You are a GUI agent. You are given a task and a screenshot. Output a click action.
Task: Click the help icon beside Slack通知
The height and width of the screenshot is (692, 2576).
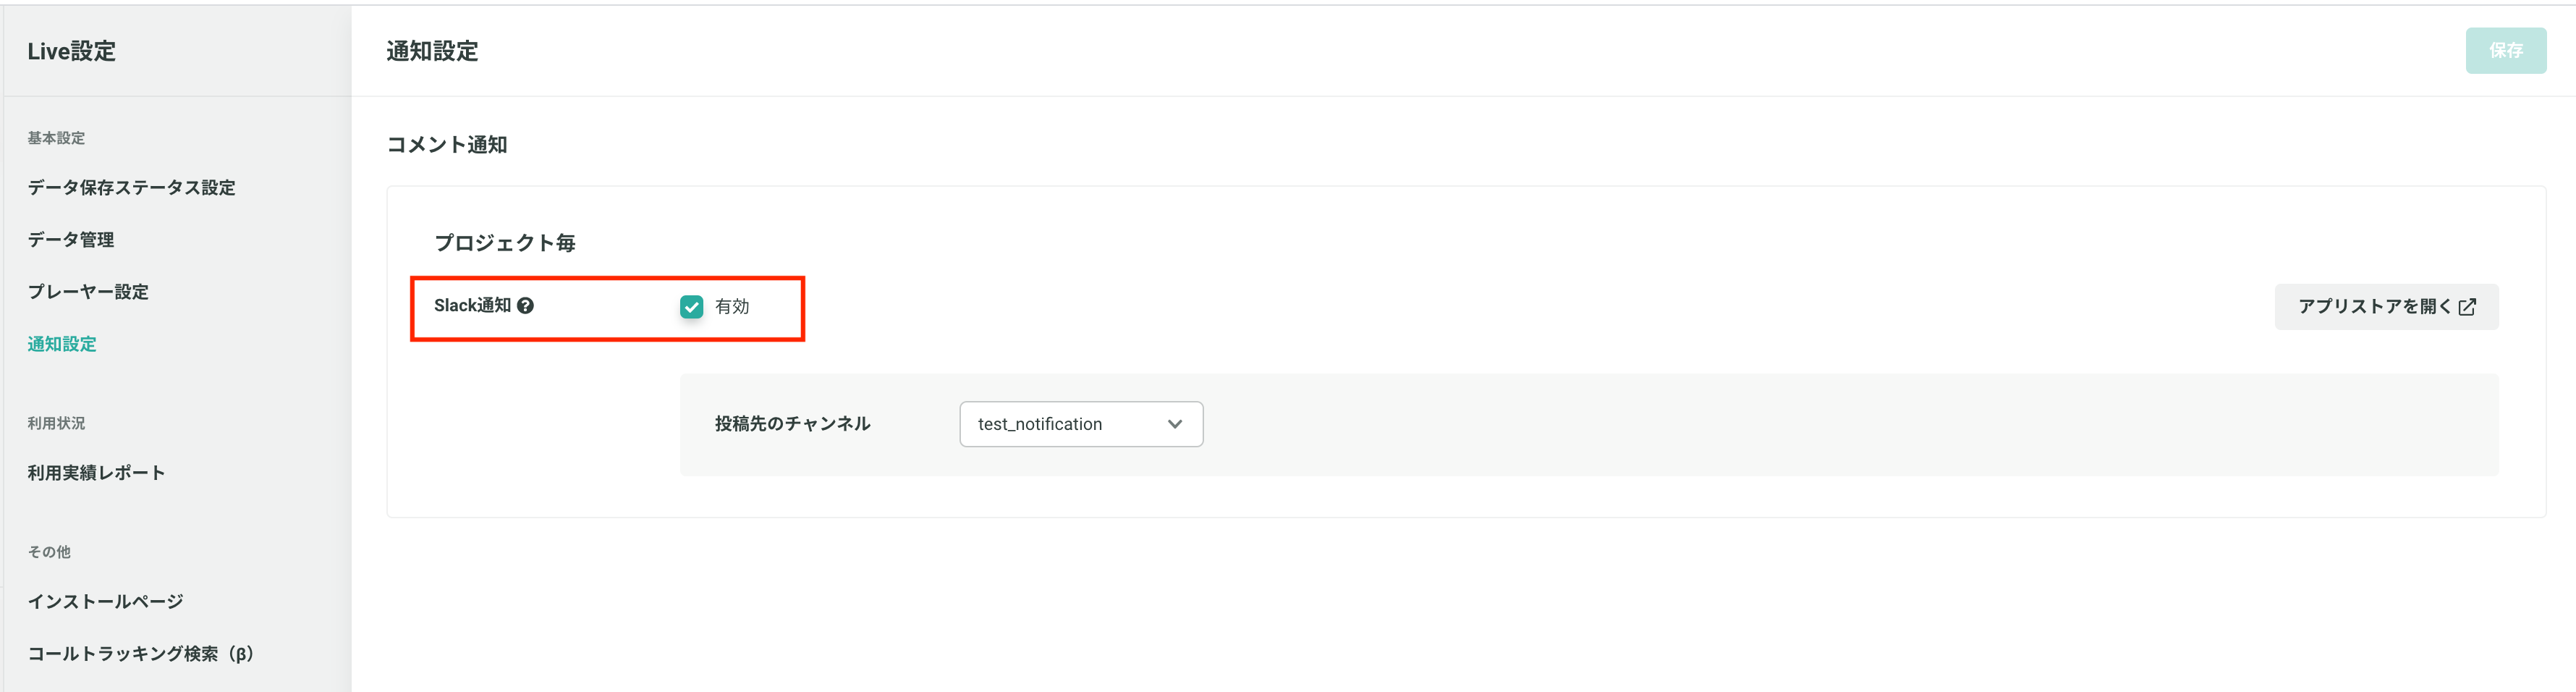(525, 306)
